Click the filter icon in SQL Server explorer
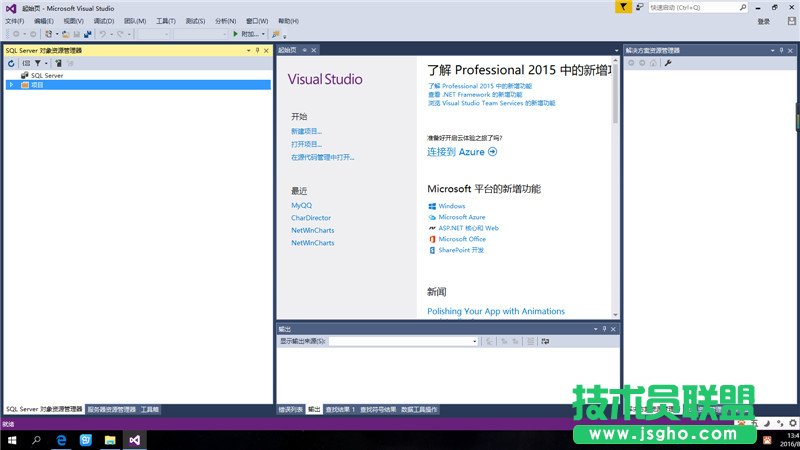The image size is (800, 450). click(38, 63)
